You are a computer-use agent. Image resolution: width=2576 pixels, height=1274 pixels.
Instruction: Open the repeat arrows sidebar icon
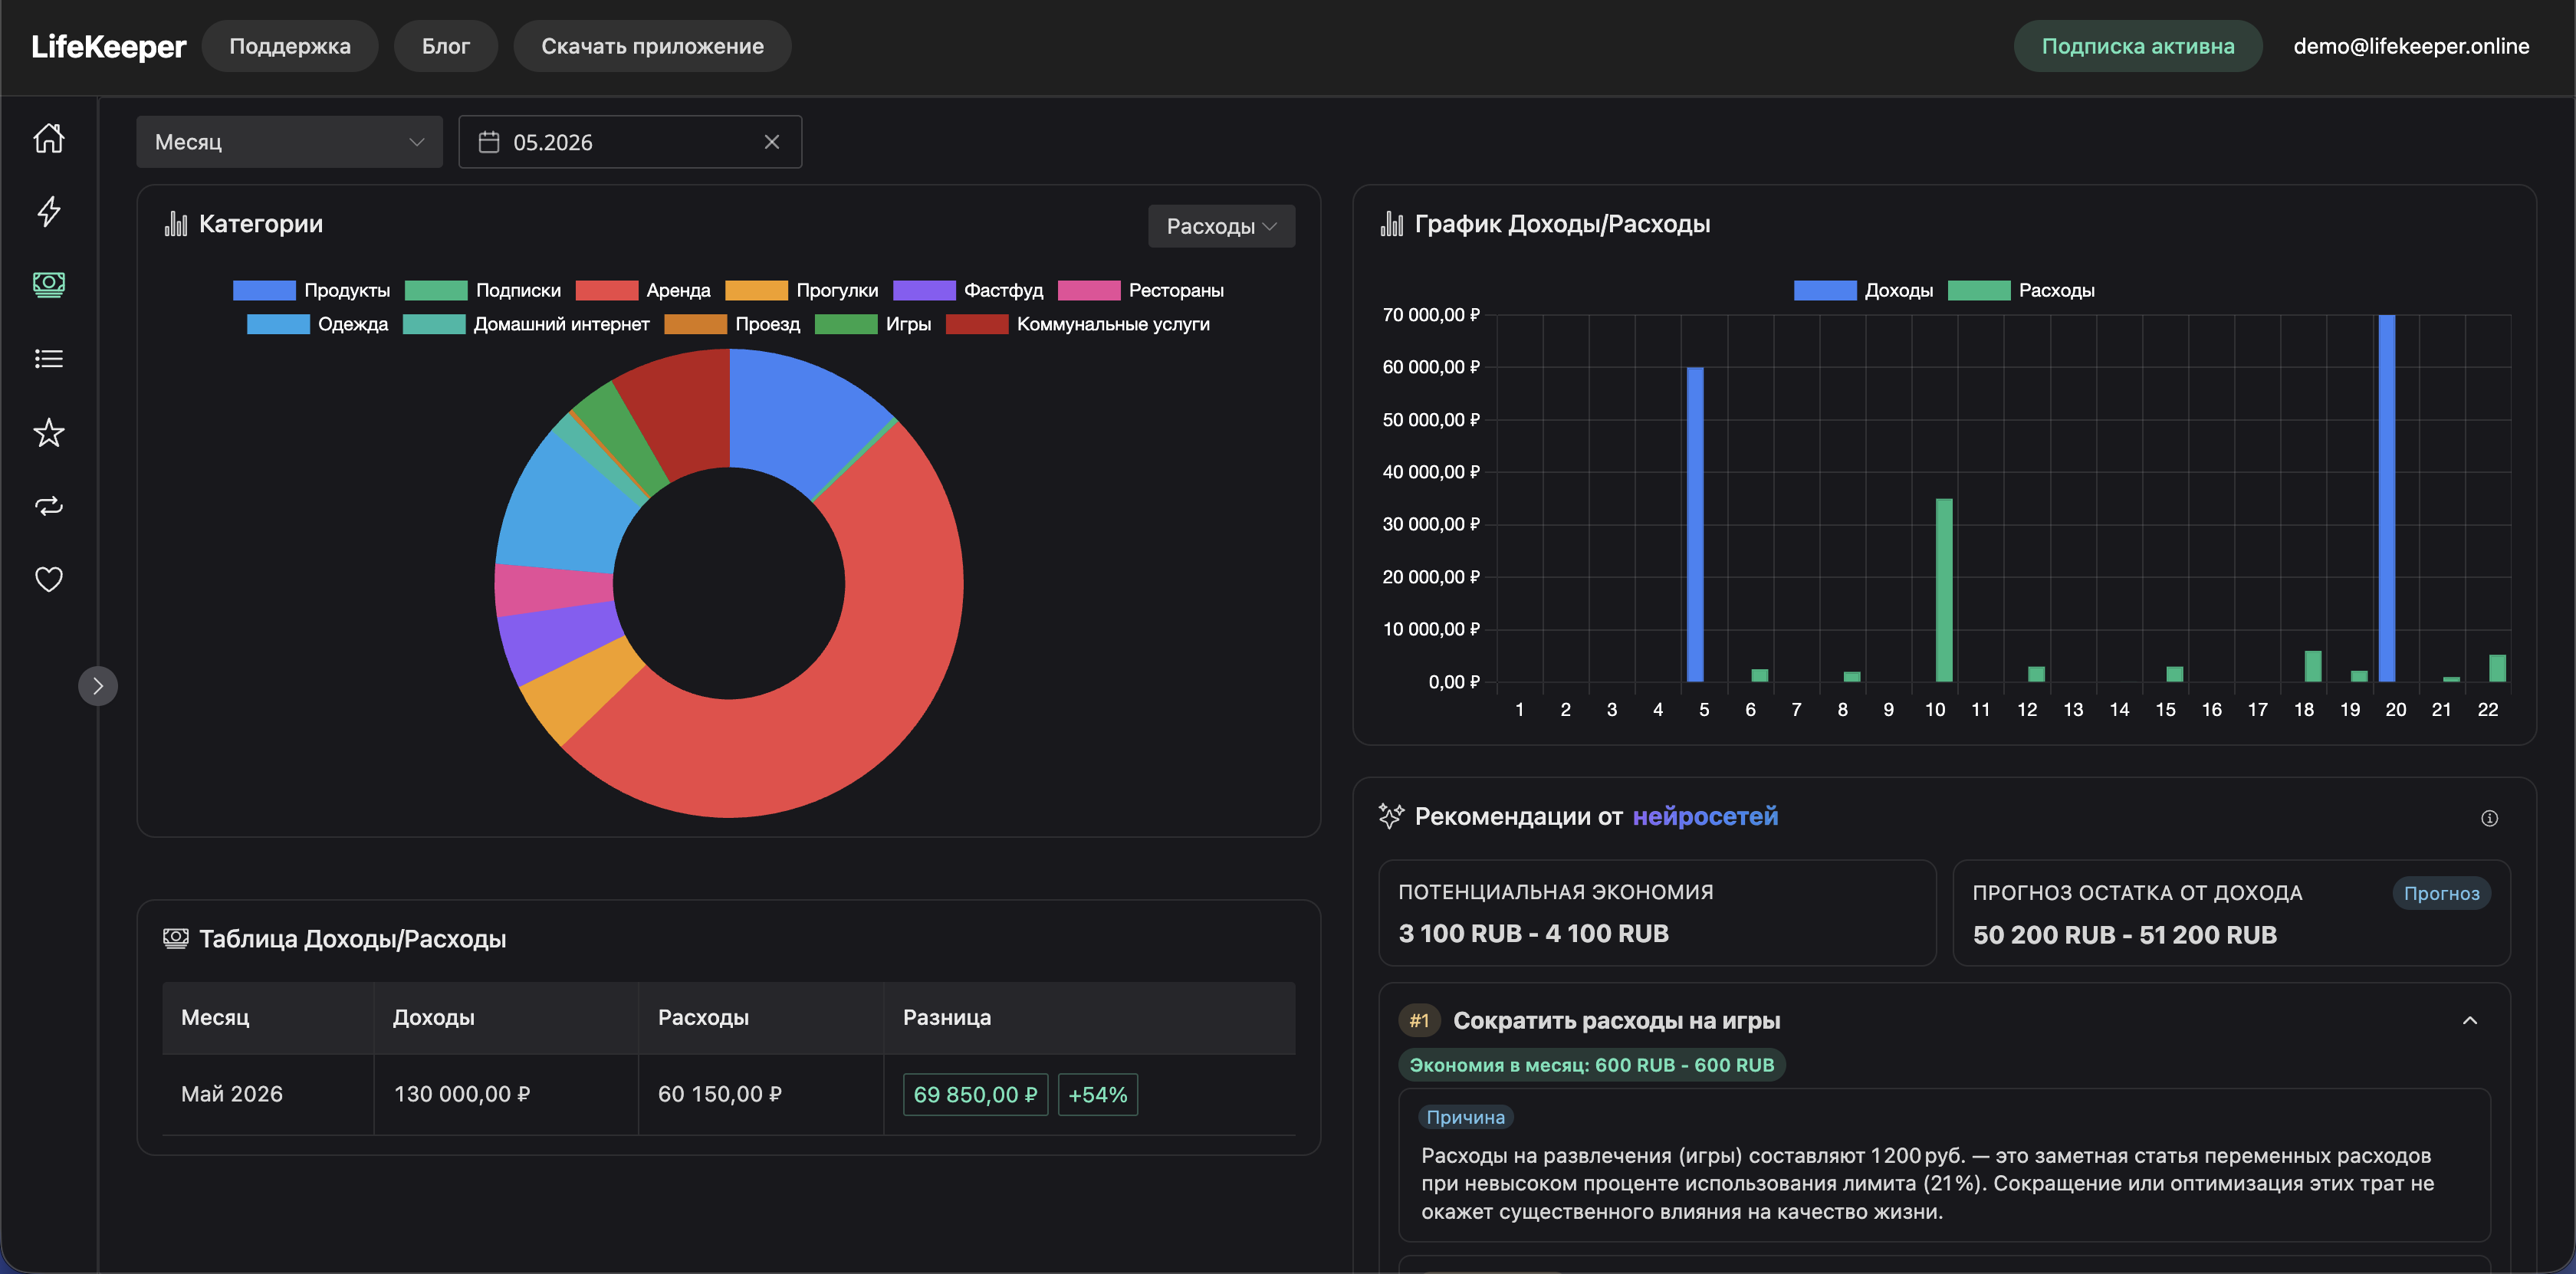click(x=49, y=506)
